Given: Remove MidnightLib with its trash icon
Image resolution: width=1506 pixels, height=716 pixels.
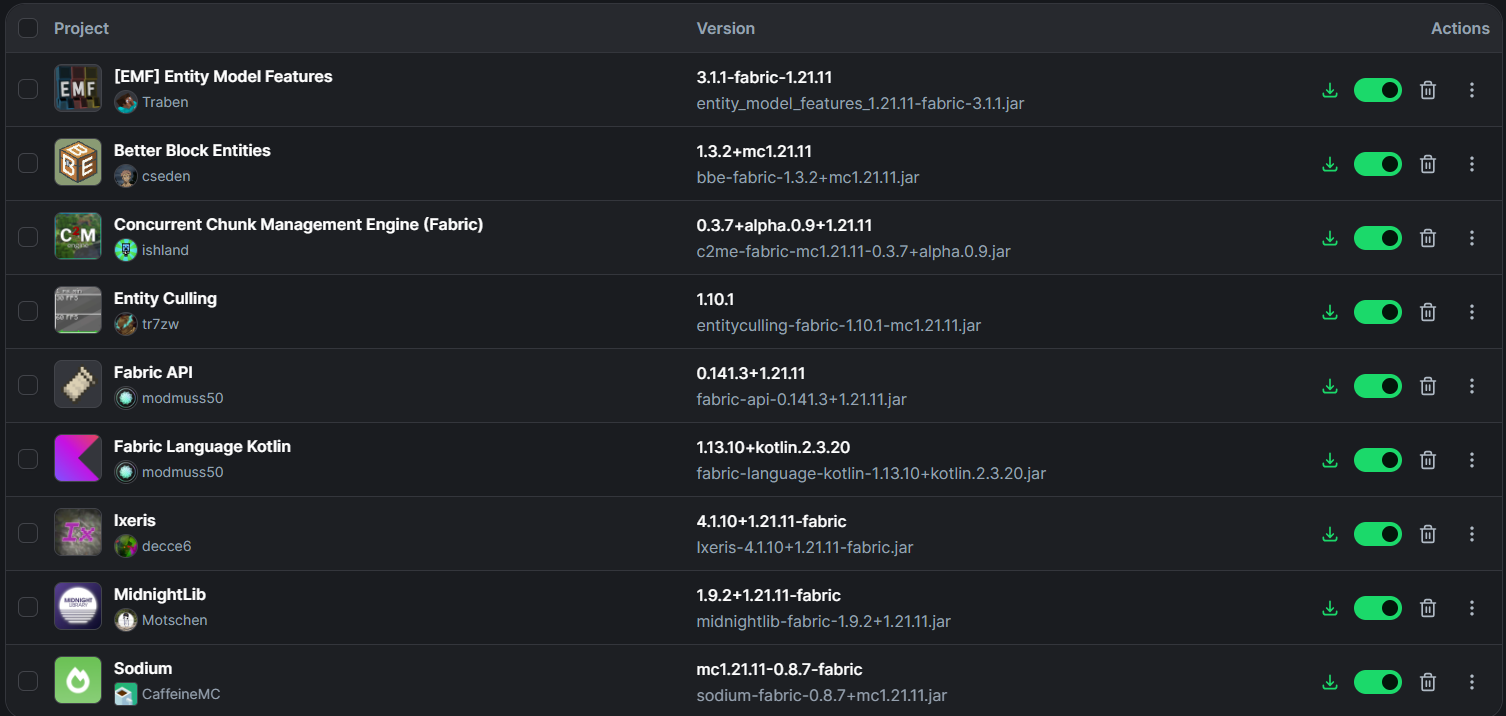Looking at the screenshot, I should click(x=1428, y=608).
